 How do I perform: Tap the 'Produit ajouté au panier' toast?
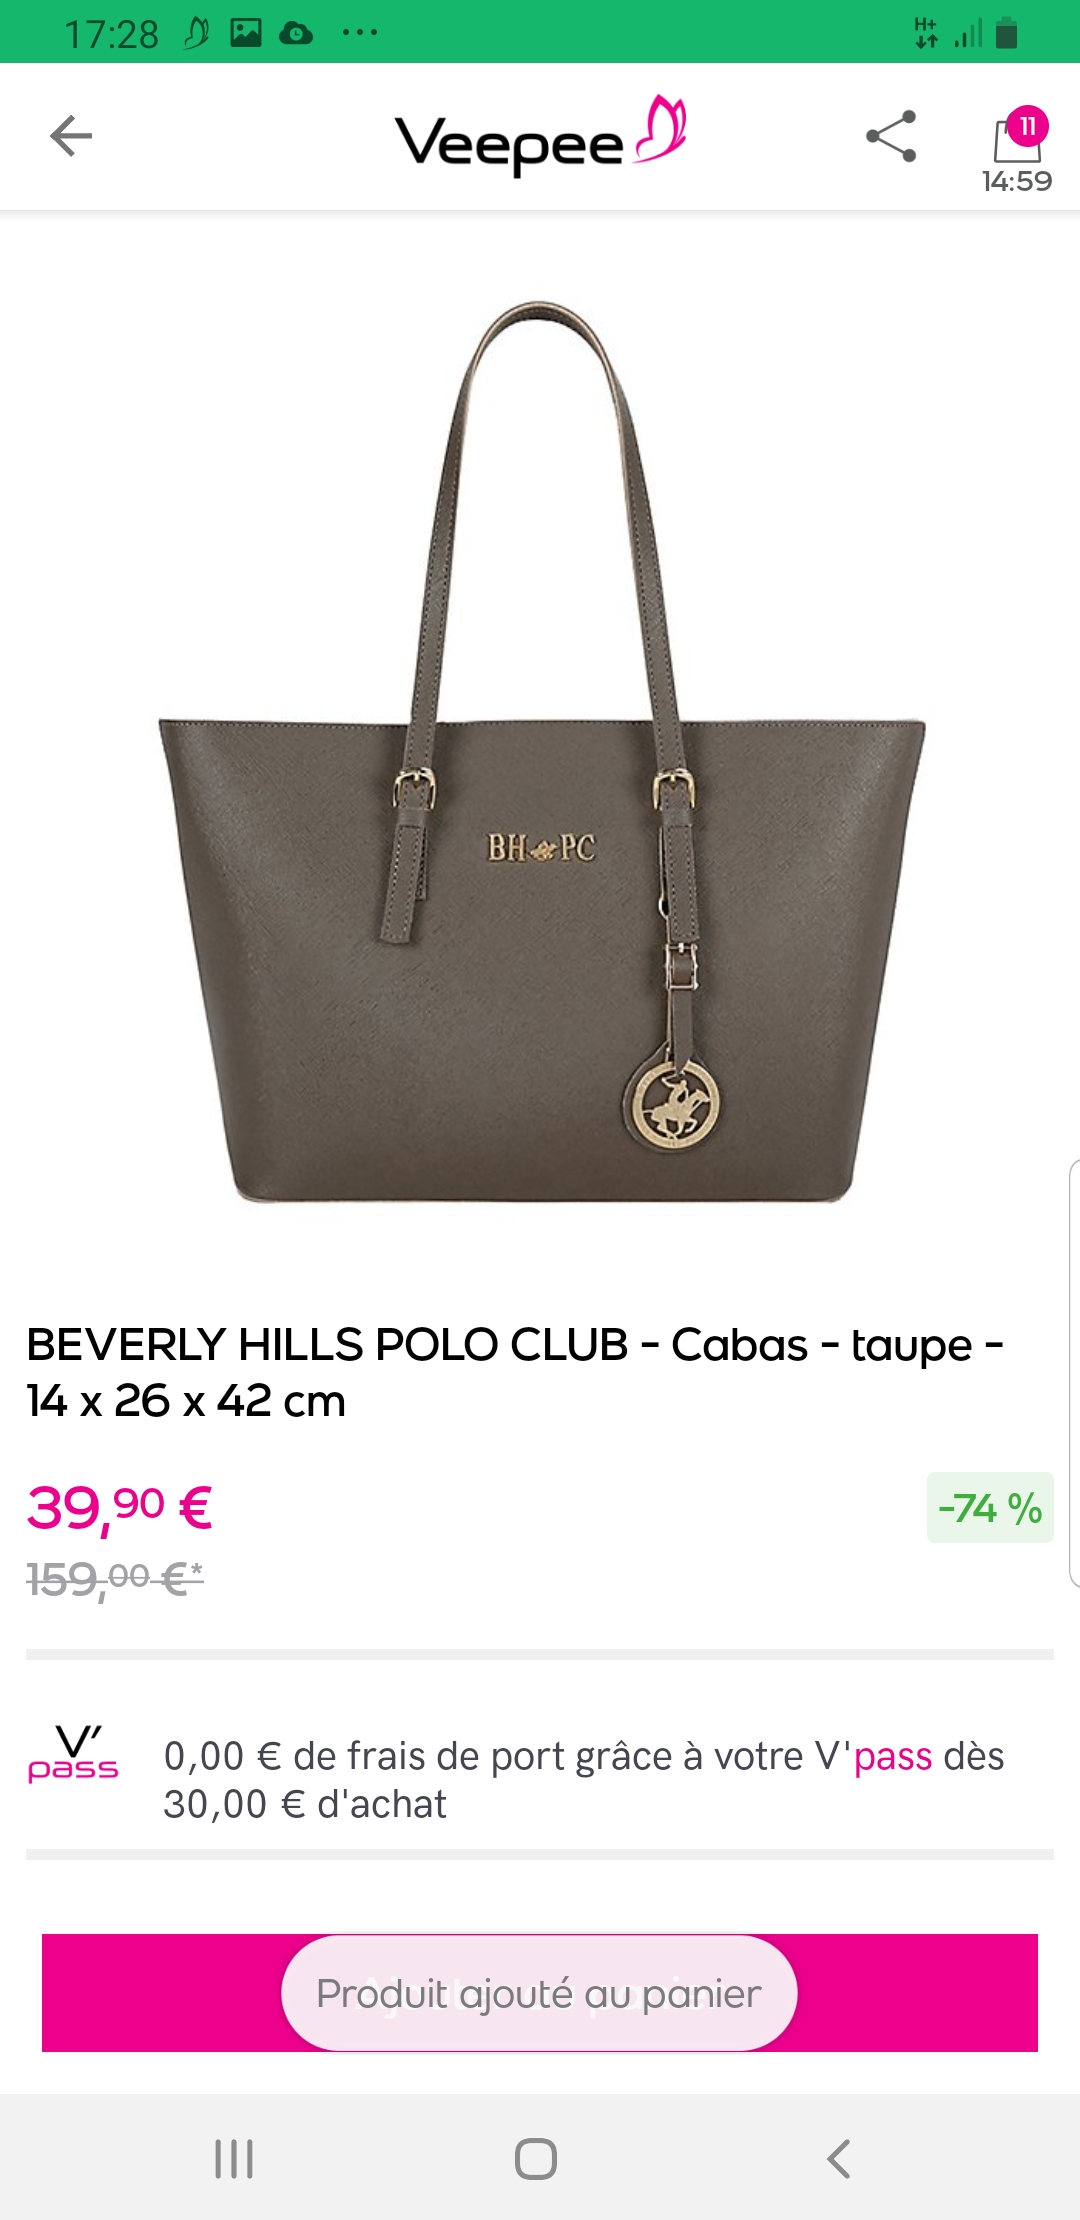[539, 1993]
